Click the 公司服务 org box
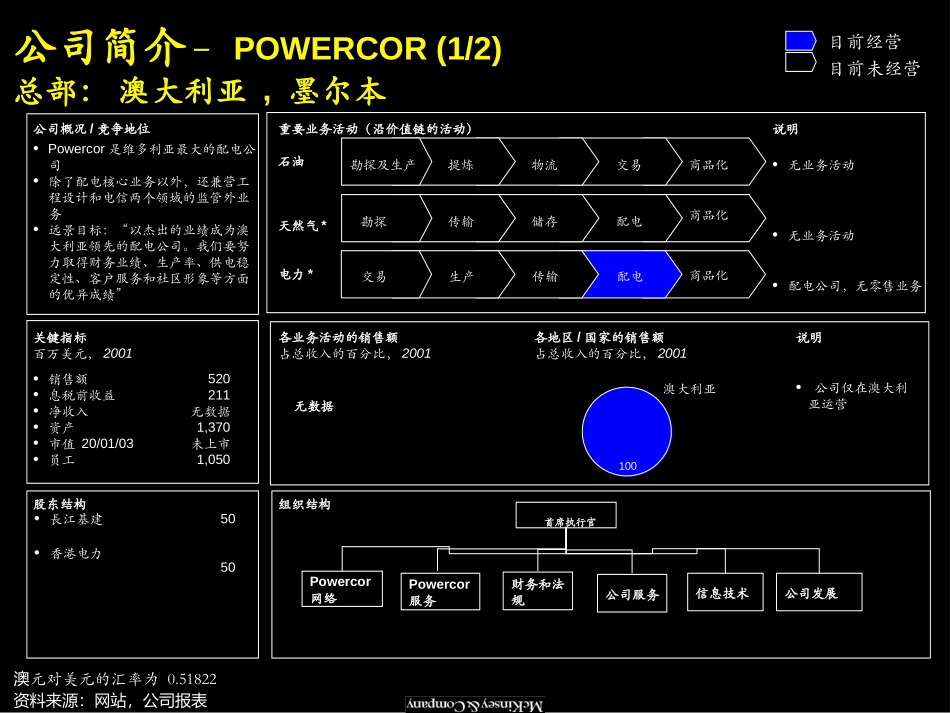 (x=632, y=593)
